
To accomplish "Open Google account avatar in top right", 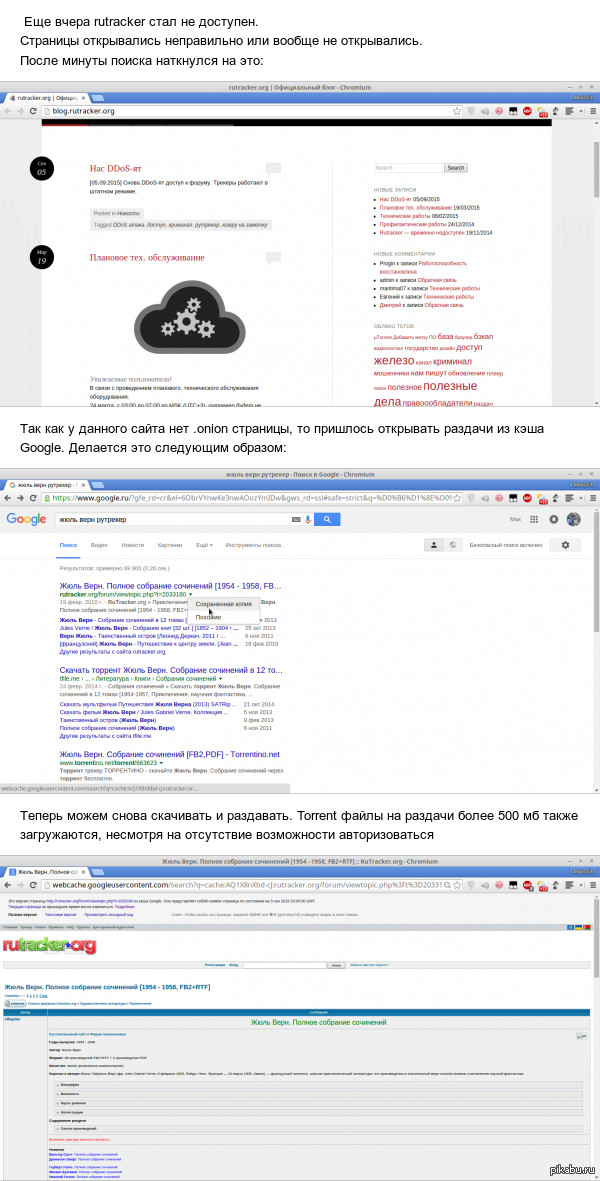I will coord(573,519).
